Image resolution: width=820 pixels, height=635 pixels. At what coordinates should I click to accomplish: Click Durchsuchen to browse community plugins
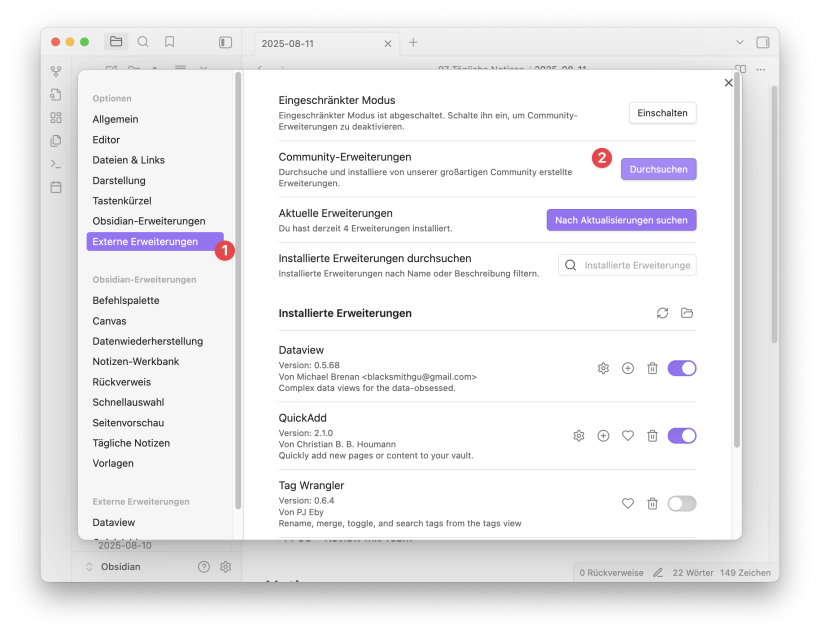658,169
